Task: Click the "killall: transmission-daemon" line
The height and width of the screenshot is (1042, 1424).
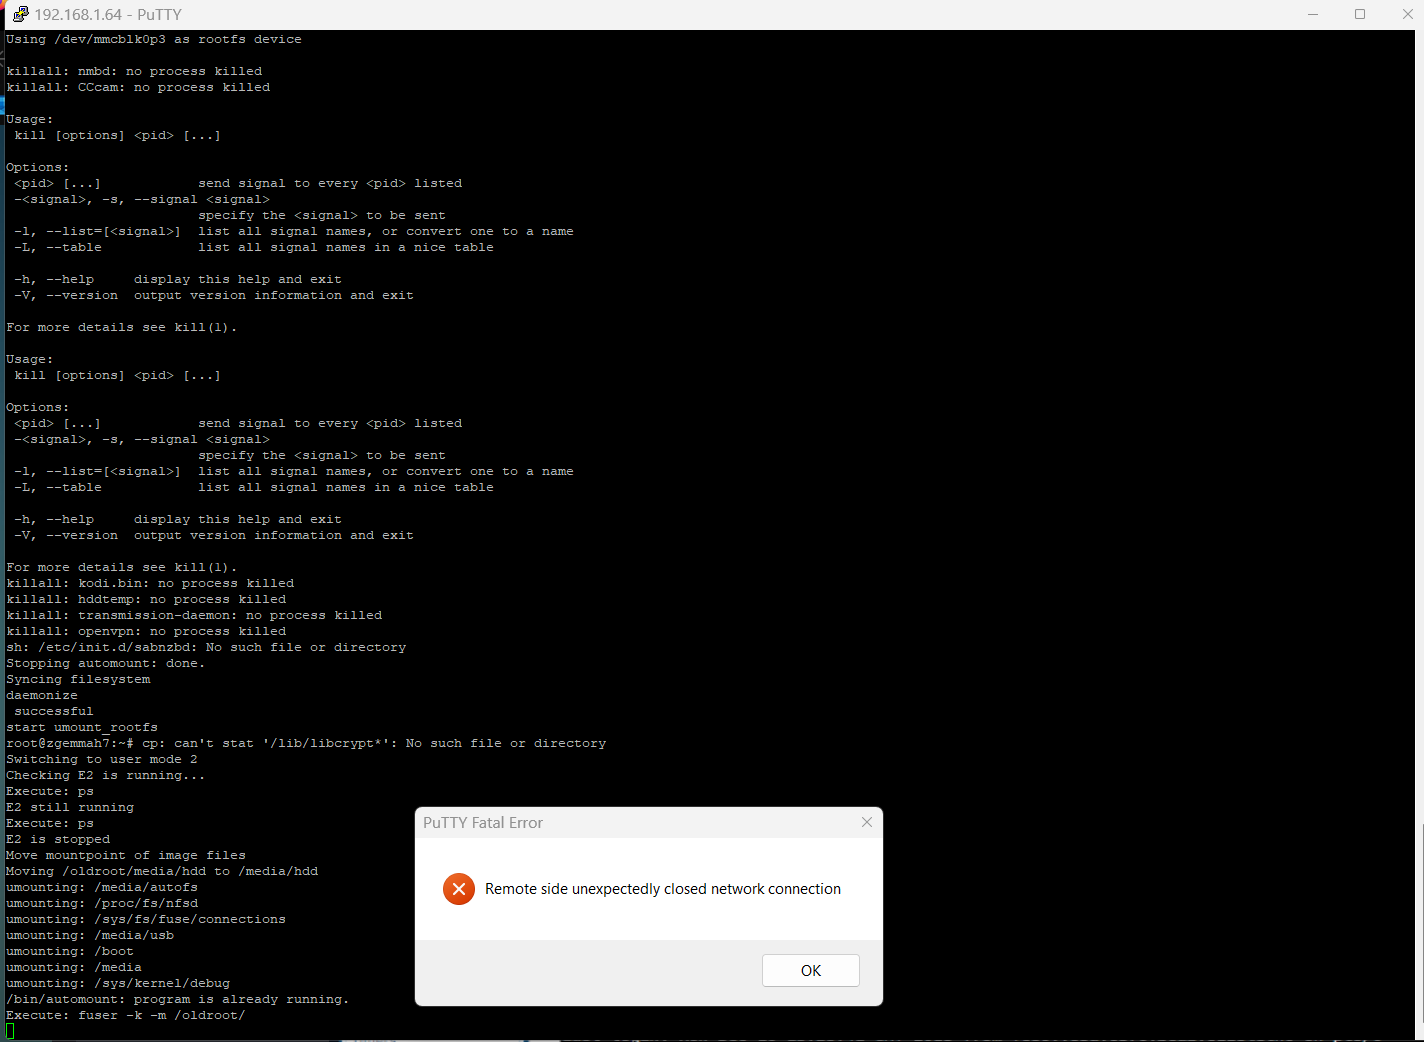Action: coord(194,615)
